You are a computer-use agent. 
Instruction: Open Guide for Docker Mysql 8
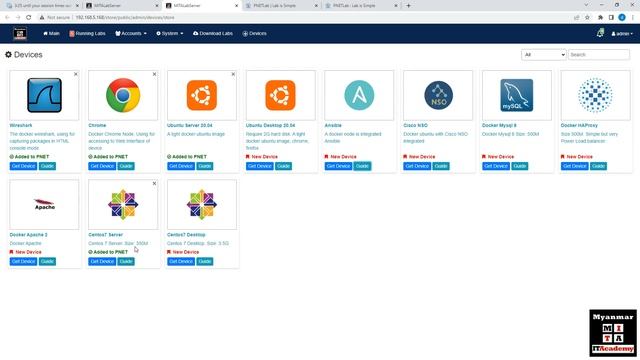[520, 166]
